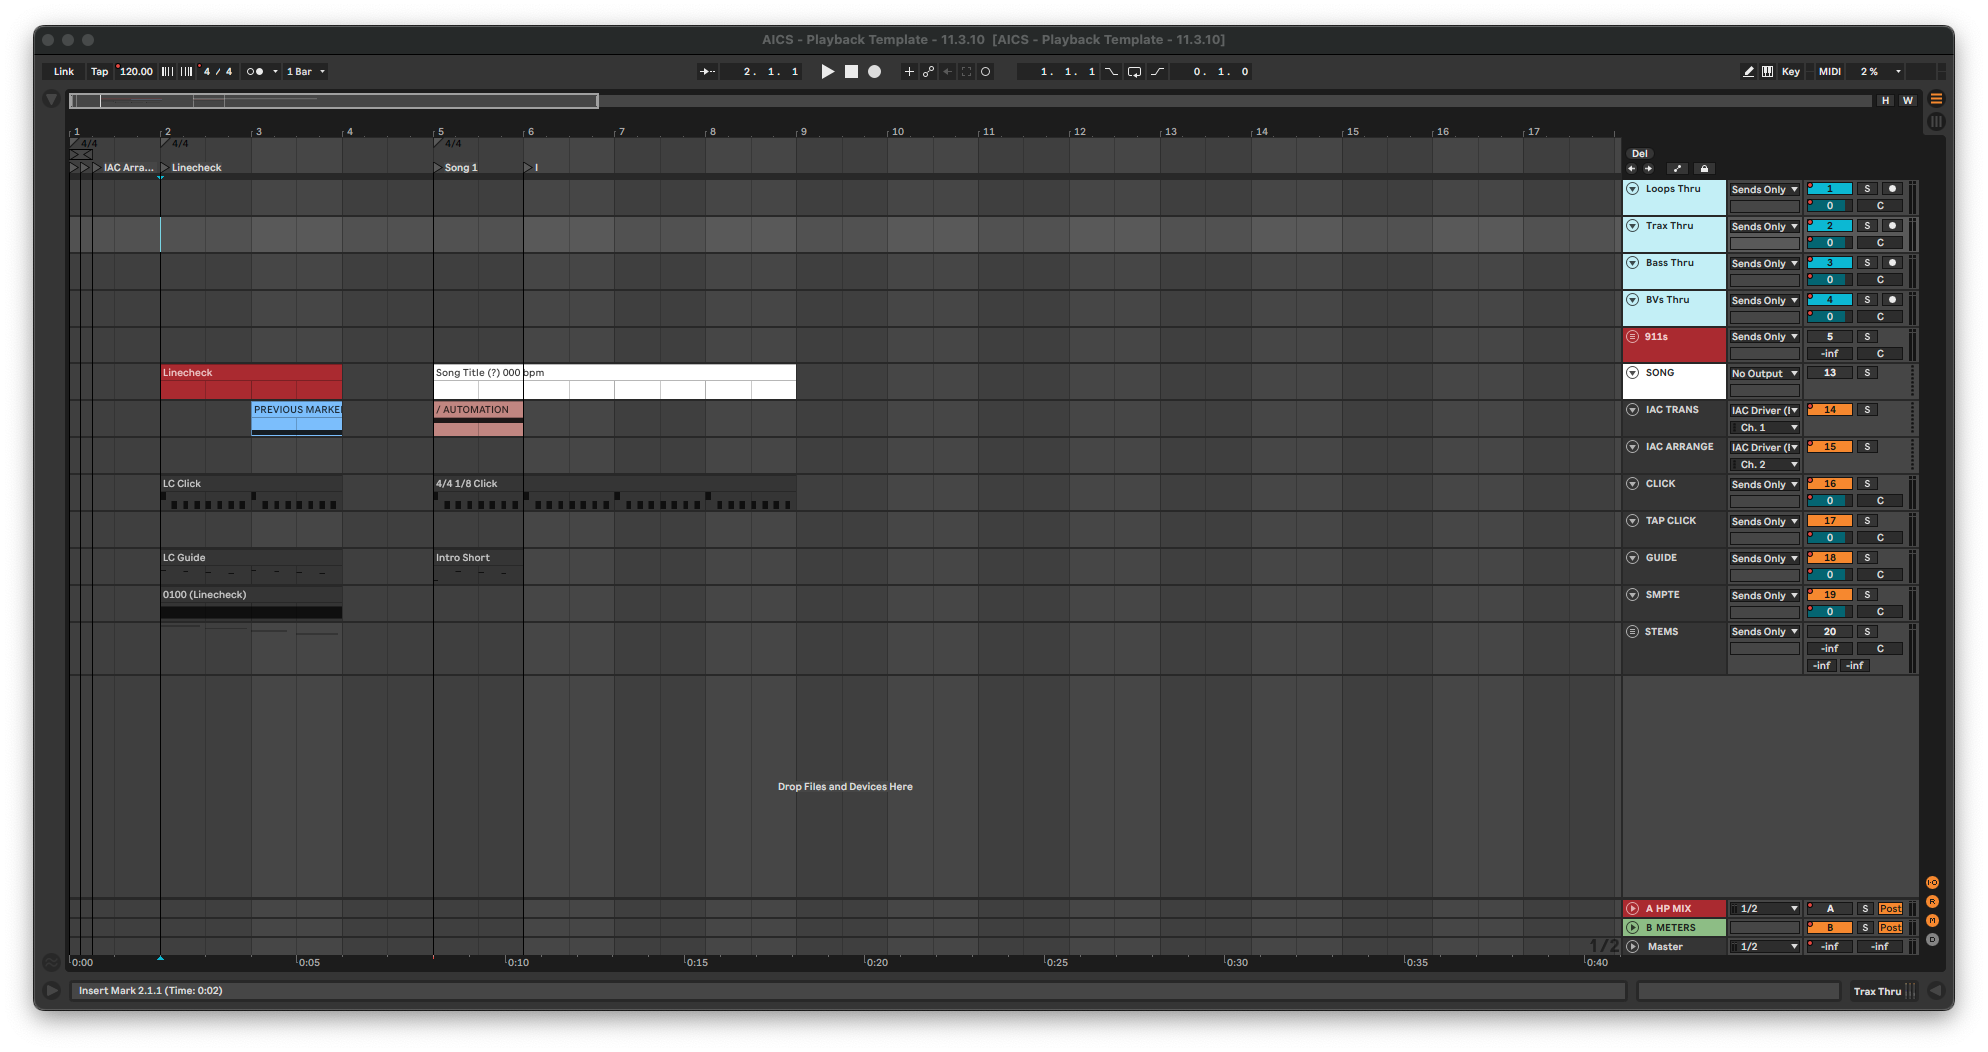This screenshot has width=1988, height=1052.
Task: Open the metronome settings dropdown arrow
Action: click(275, 72)
